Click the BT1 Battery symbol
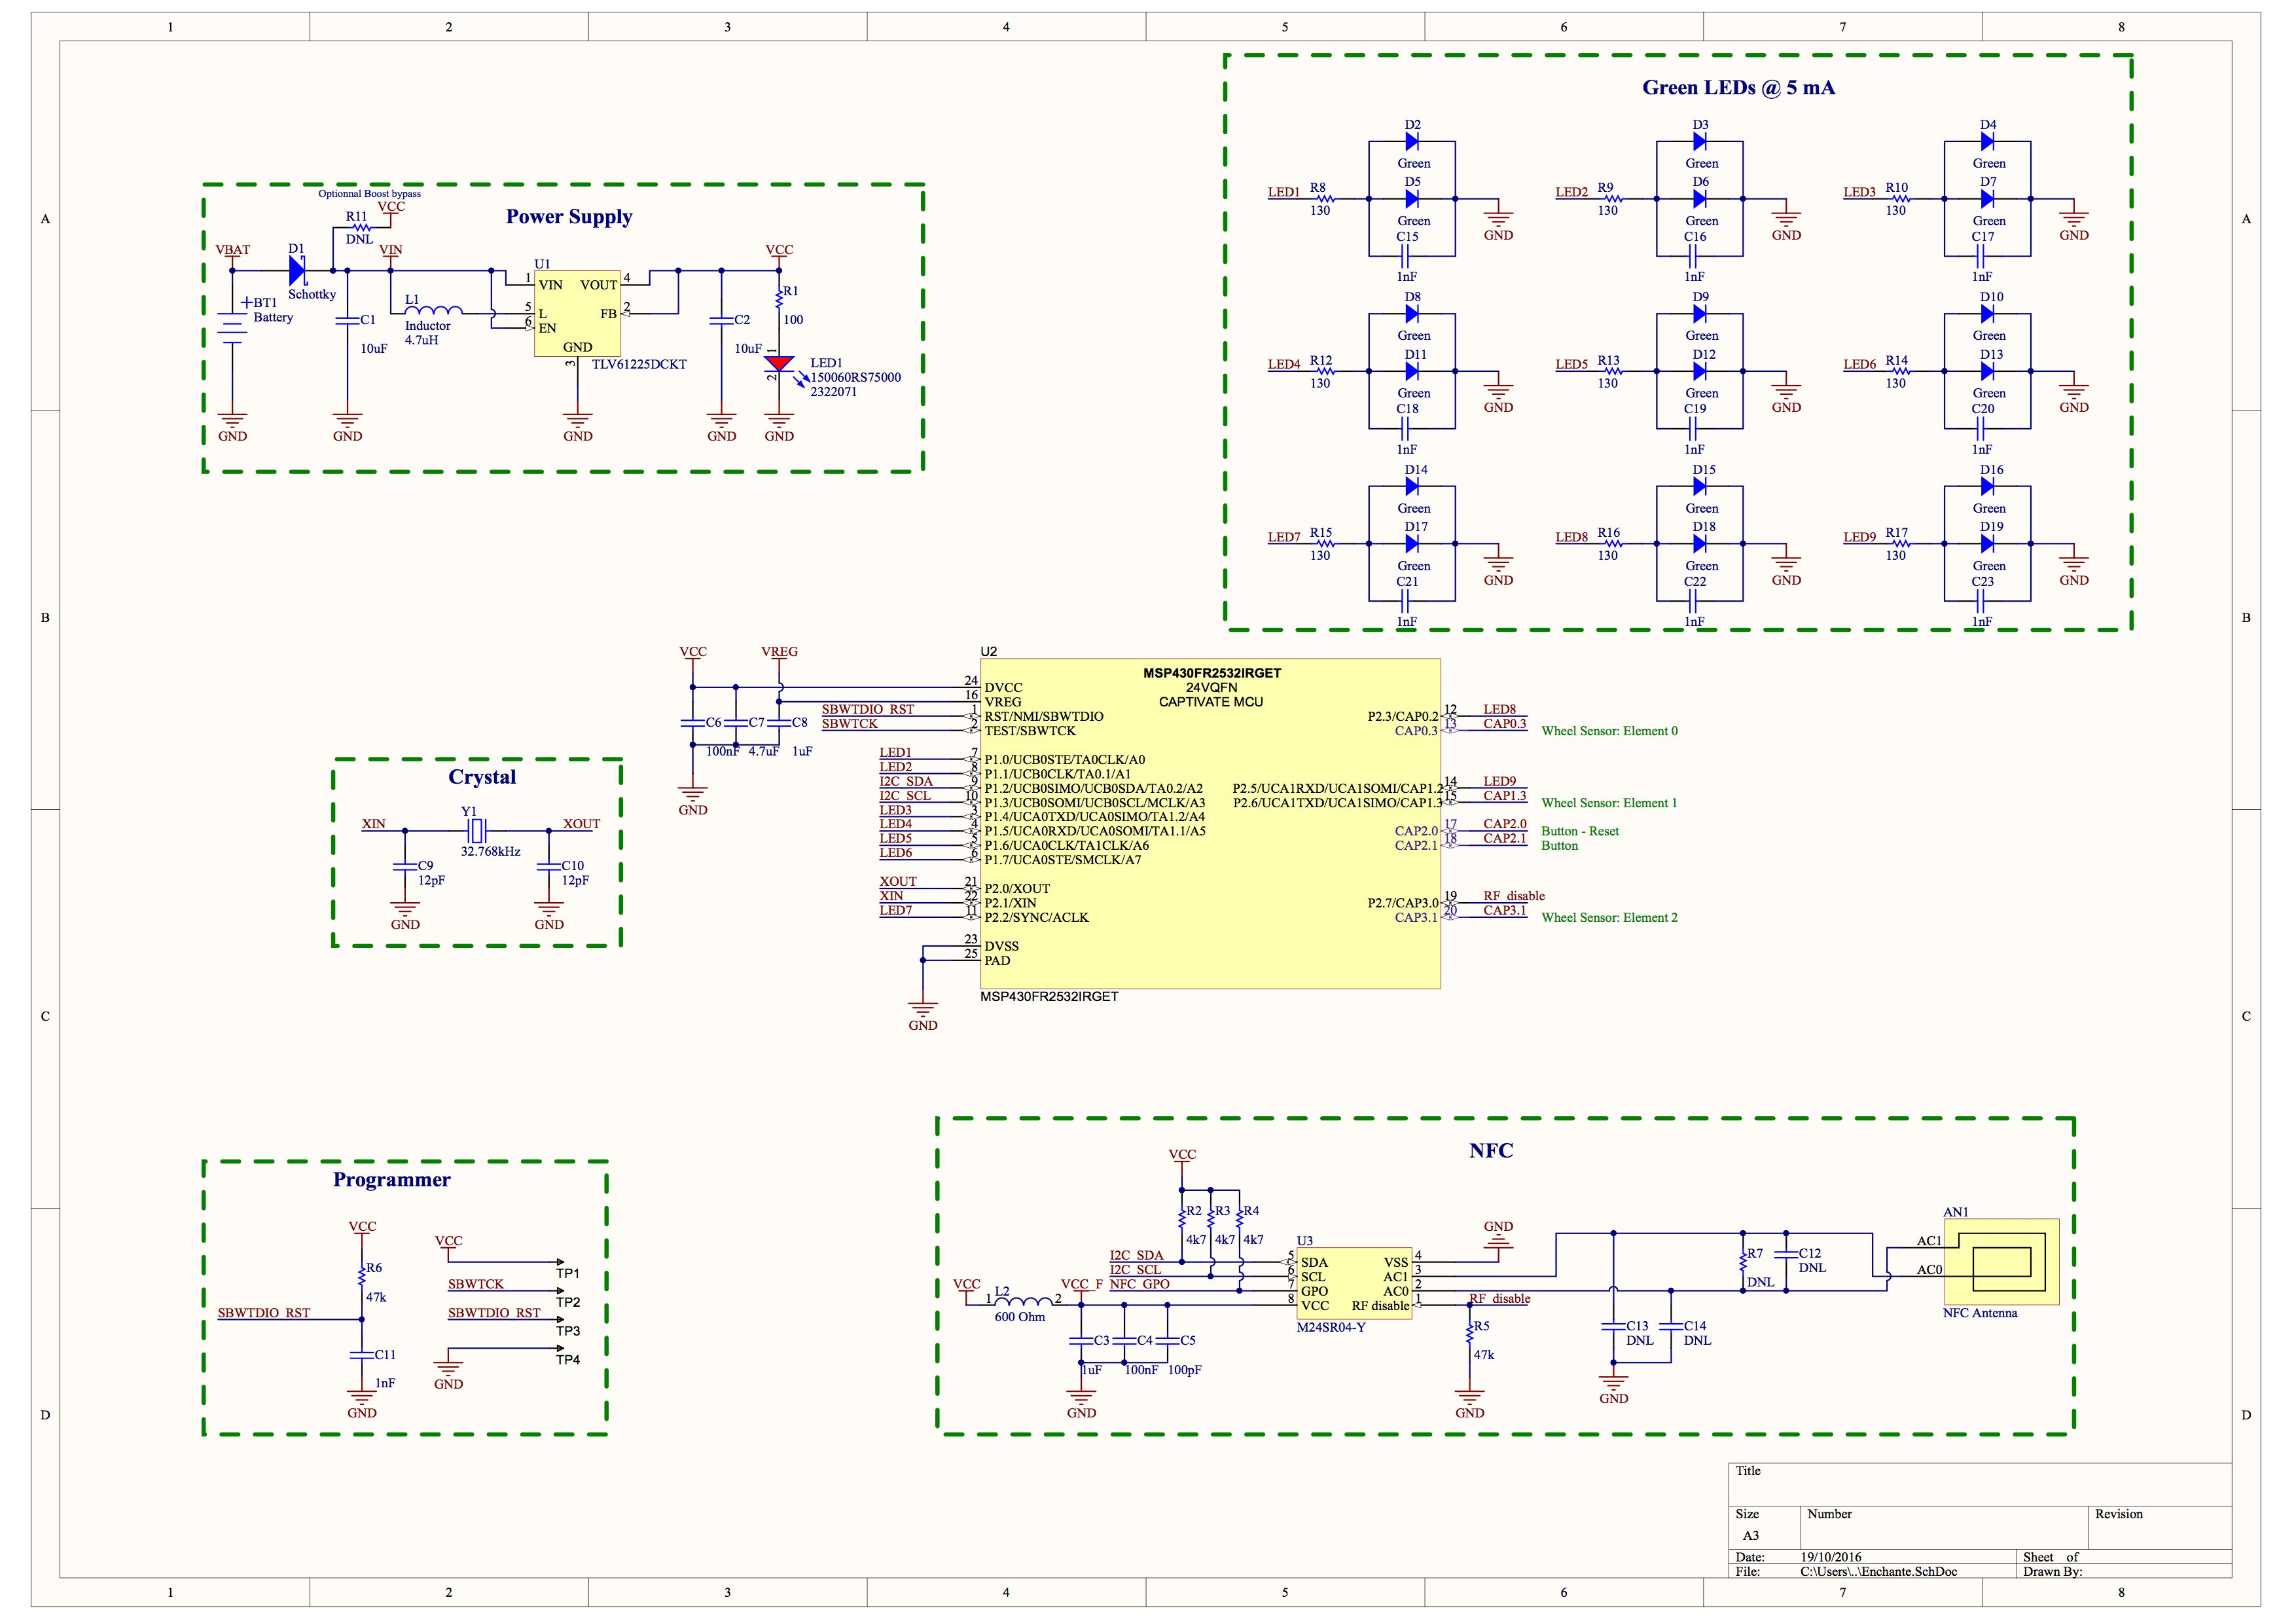Image resolution: width=2296 pixels, height=1623 pixels. pos(232,329)
